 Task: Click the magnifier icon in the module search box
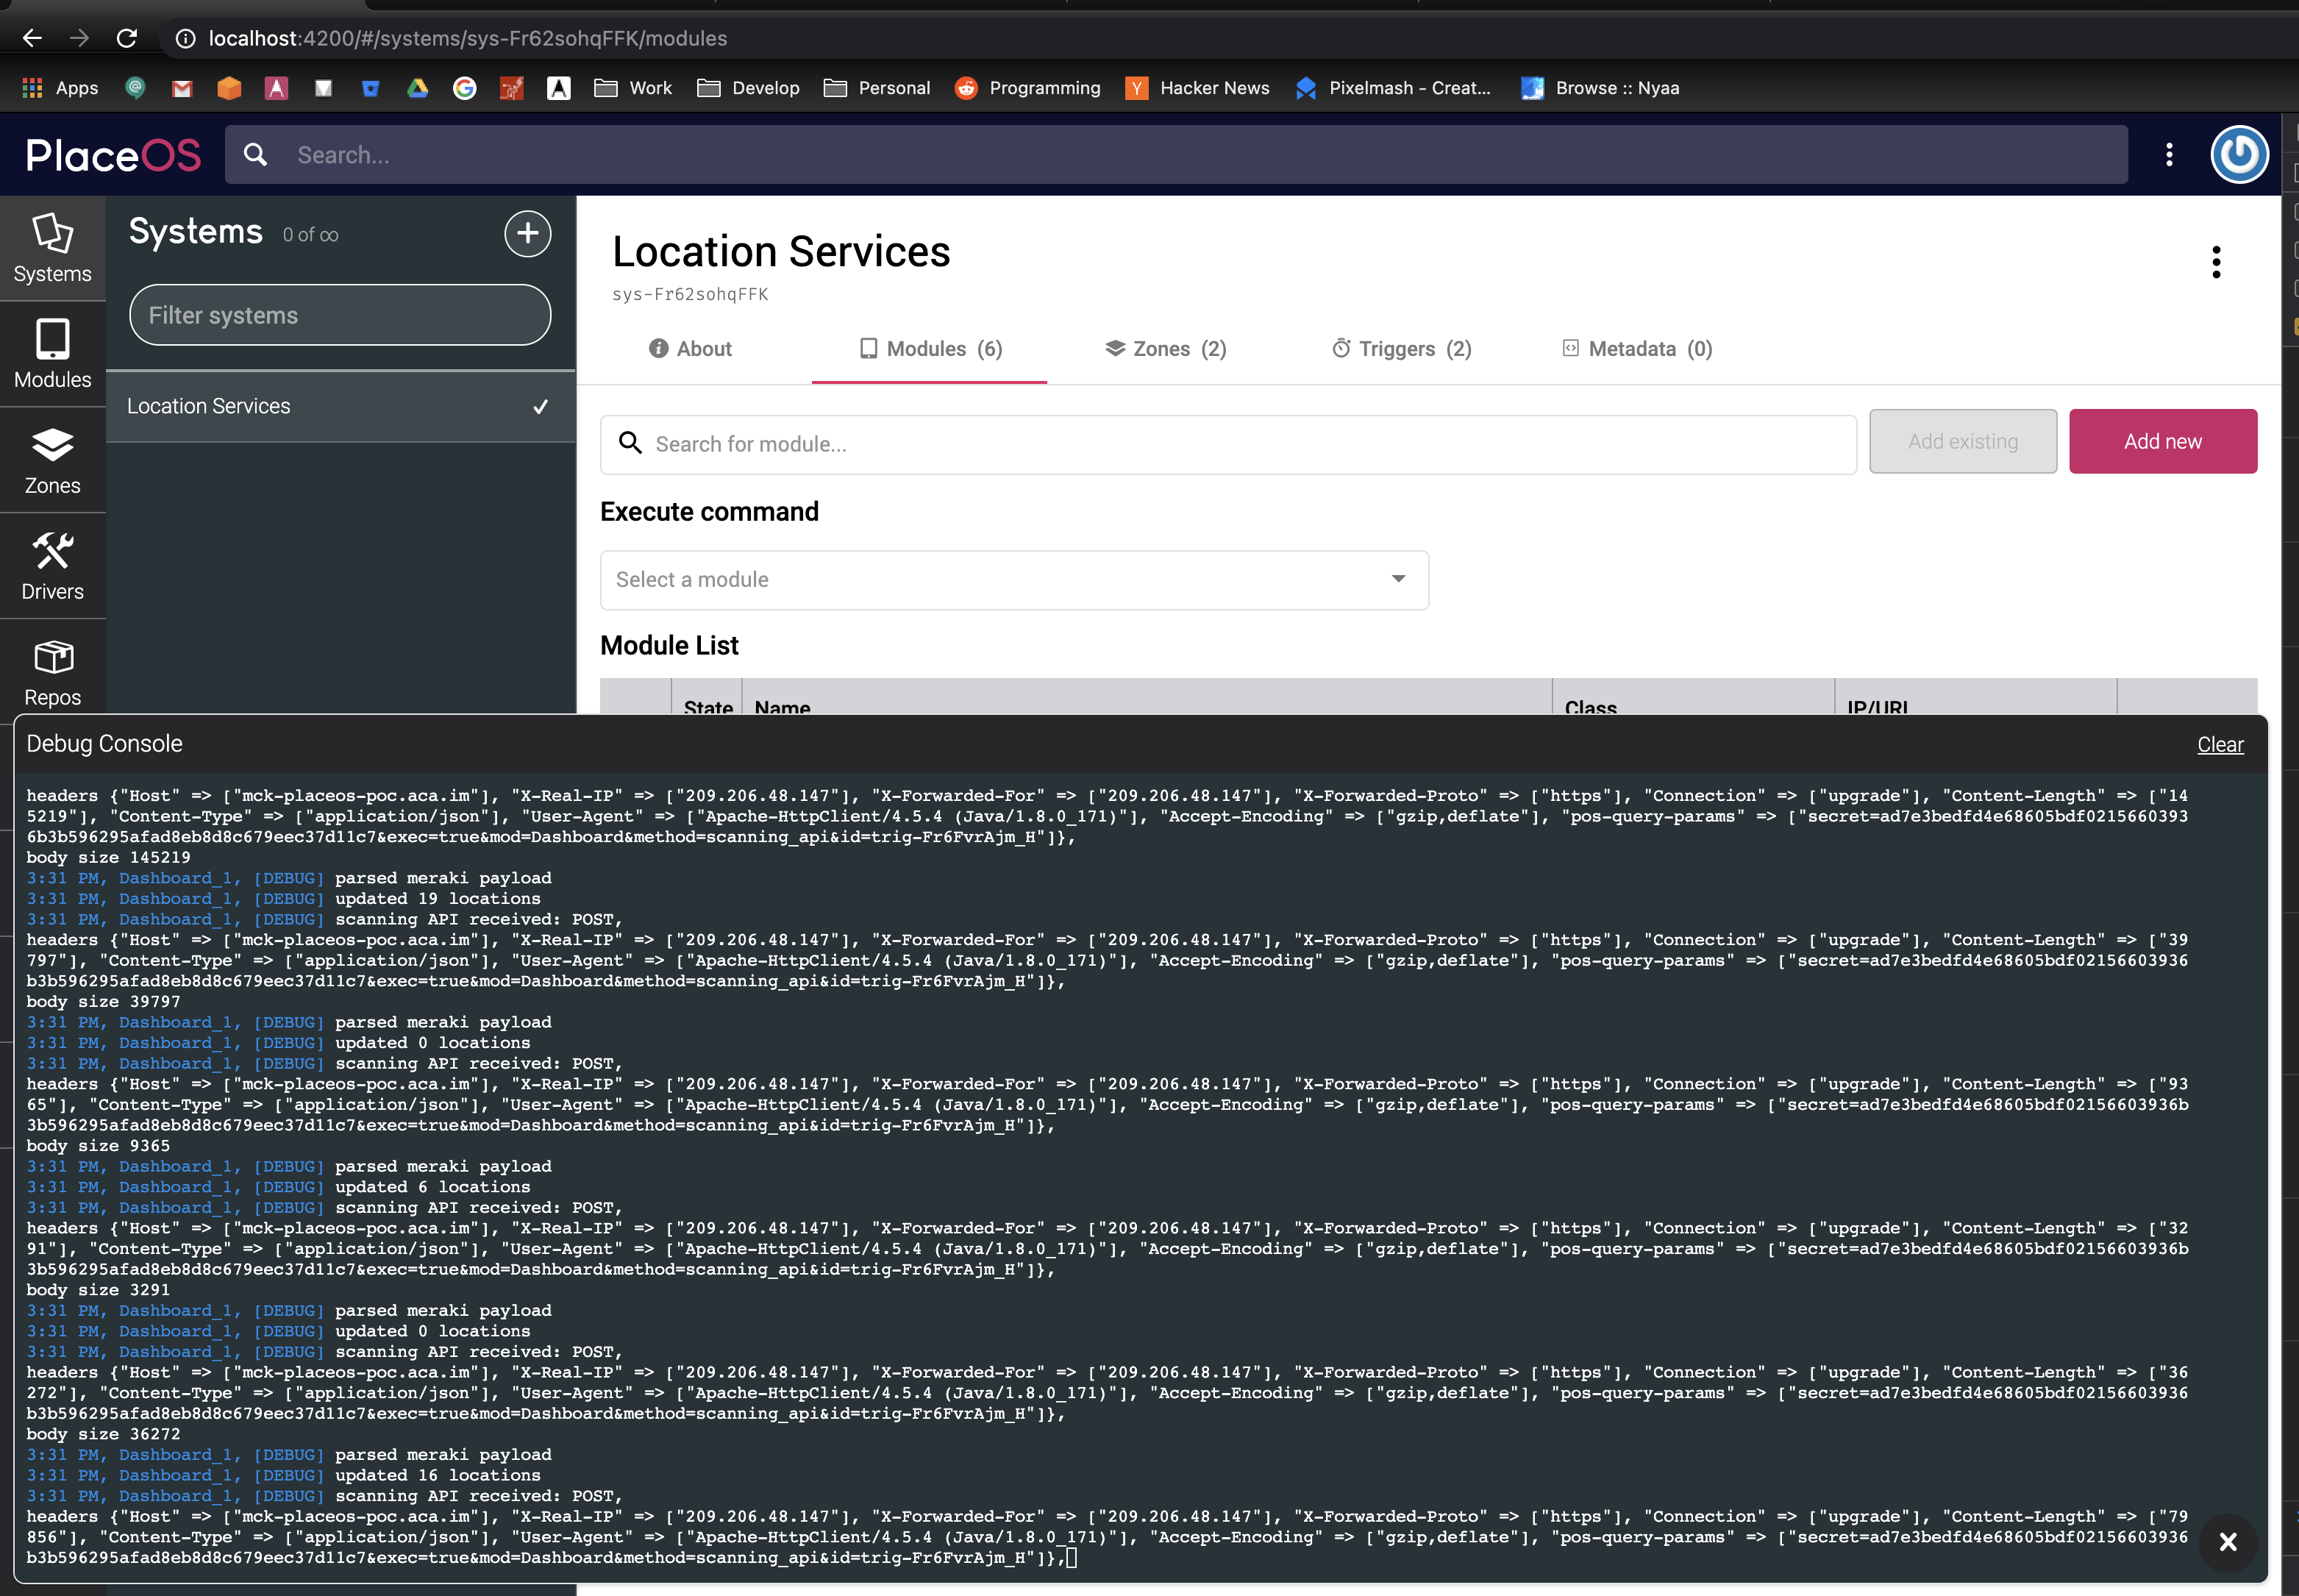(x=632, y=443)
